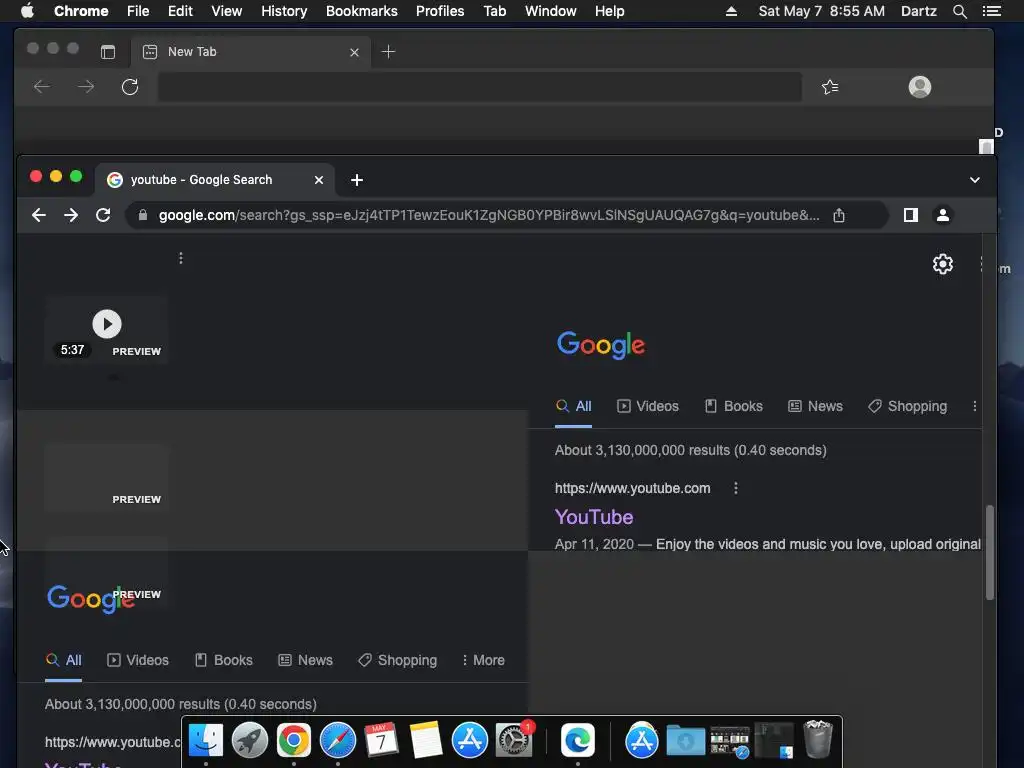Image resolution: width=1024 pixels, height=768 pixels.
Task: Open the History menu
Action: point(284,11)
